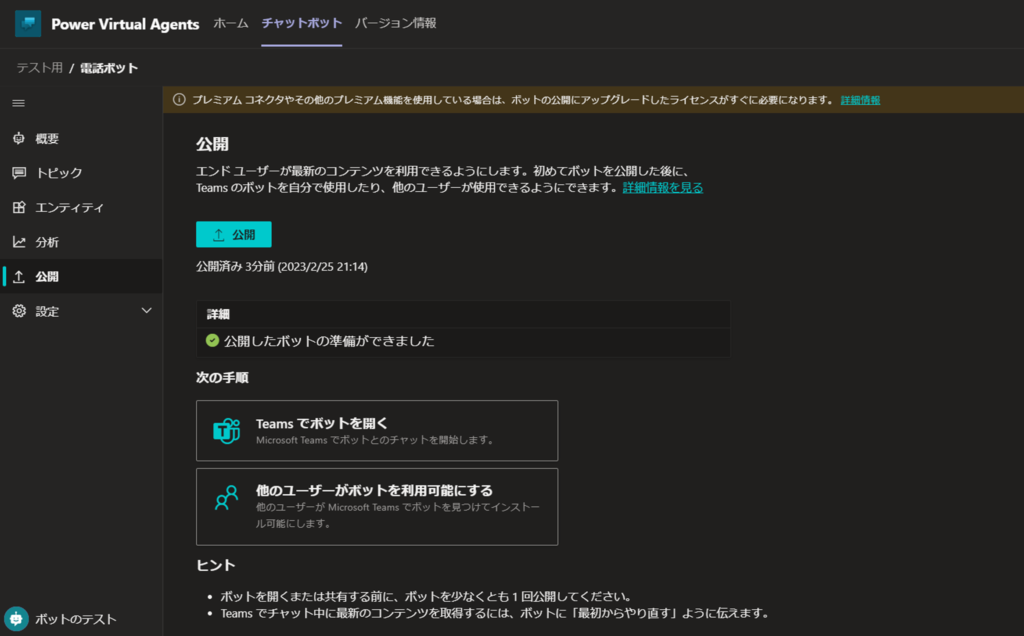Click 他のユーザーがボットを利用可能にする card
The image size is (1024, 636).
coord(377,507)
